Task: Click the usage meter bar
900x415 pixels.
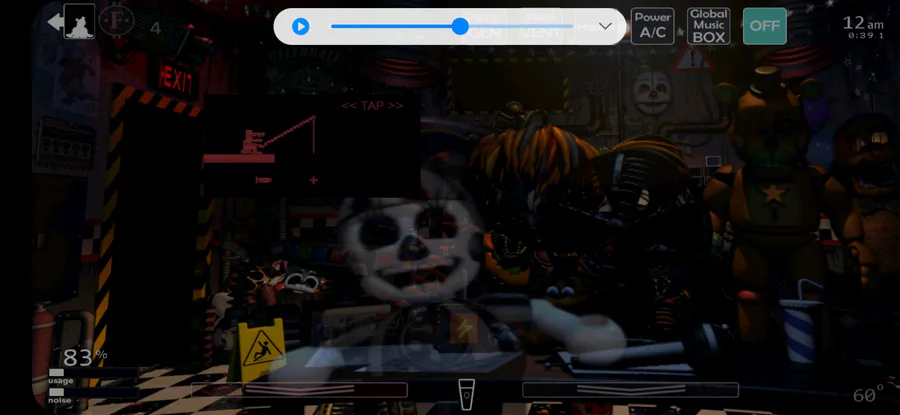Action: [x=94, y=373]
